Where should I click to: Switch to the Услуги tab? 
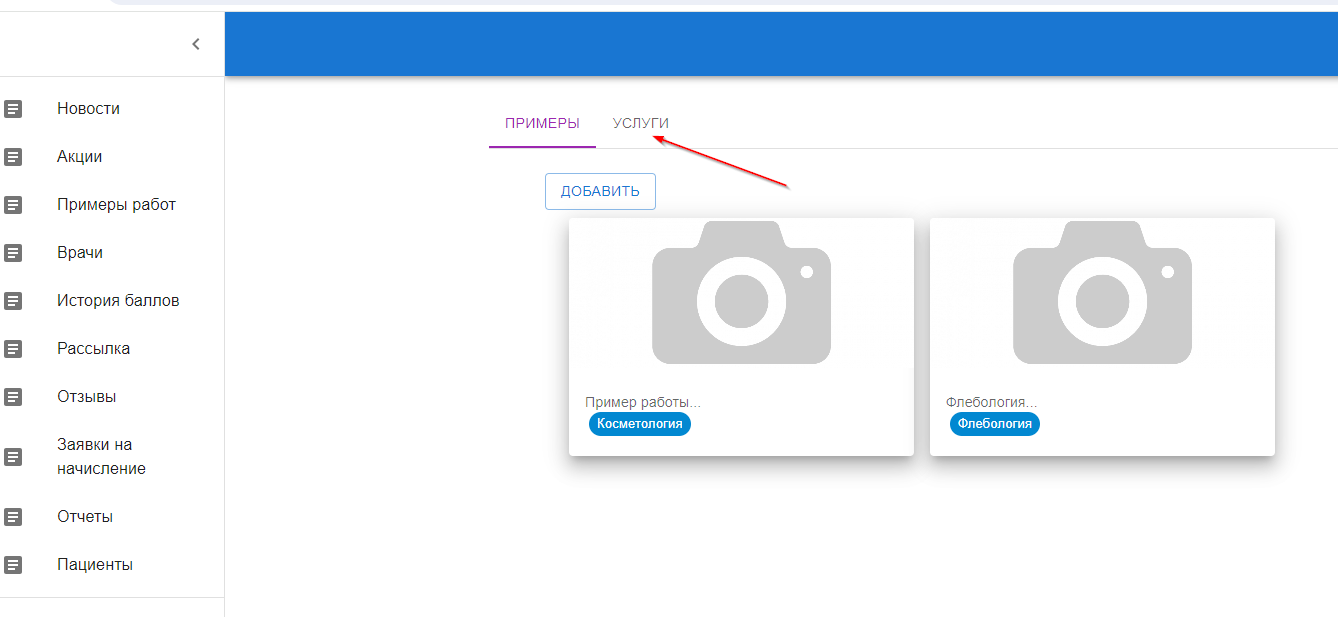click(x=641, y=123)
